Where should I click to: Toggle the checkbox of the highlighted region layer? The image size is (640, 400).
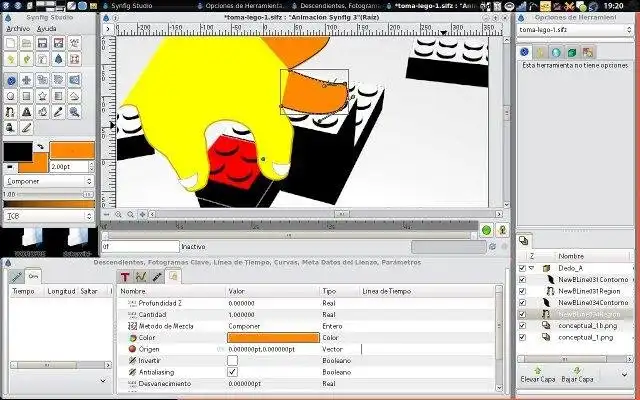click(522, 314)
